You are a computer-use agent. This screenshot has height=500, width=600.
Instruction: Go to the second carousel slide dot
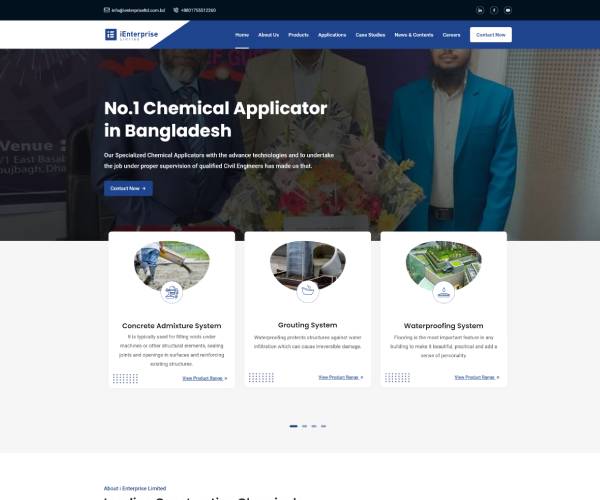305,426
